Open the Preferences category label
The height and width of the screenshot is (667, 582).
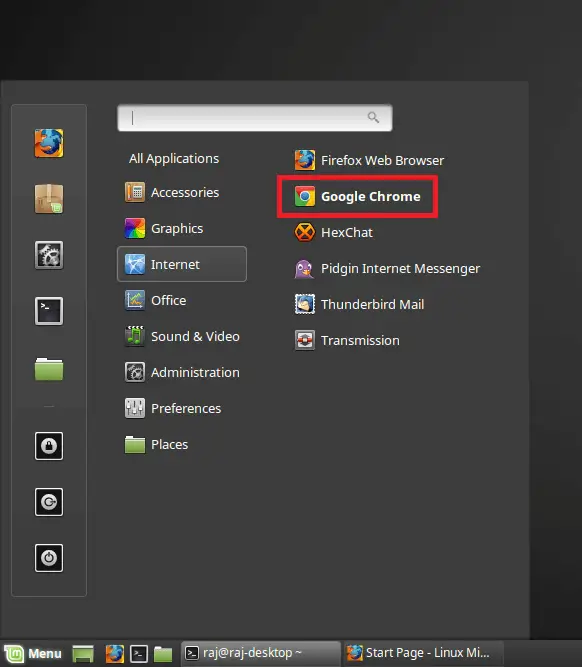[186, 408]
